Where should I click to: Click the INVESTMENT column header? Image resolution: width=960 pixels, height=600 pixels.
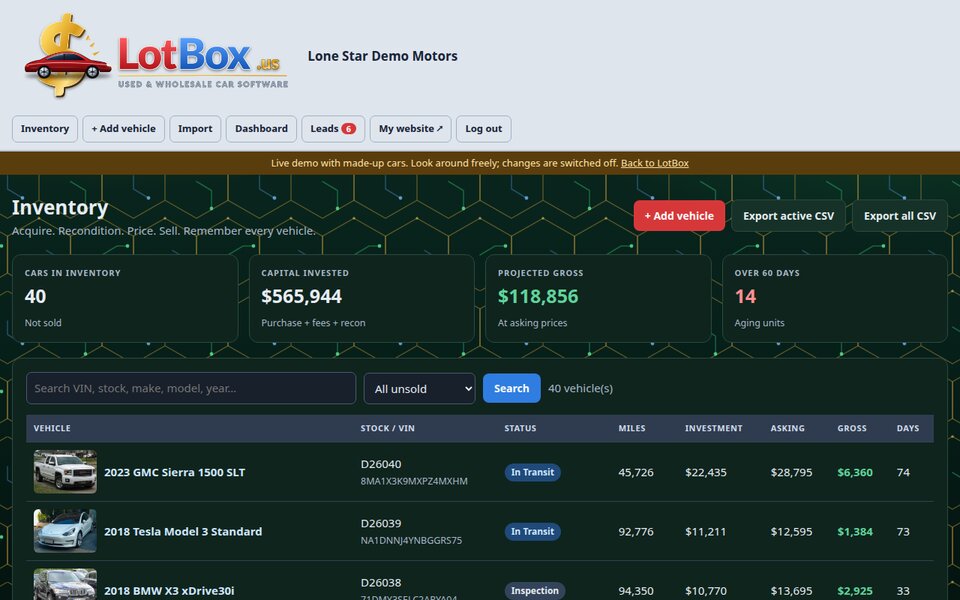click(x=713, y=428)
